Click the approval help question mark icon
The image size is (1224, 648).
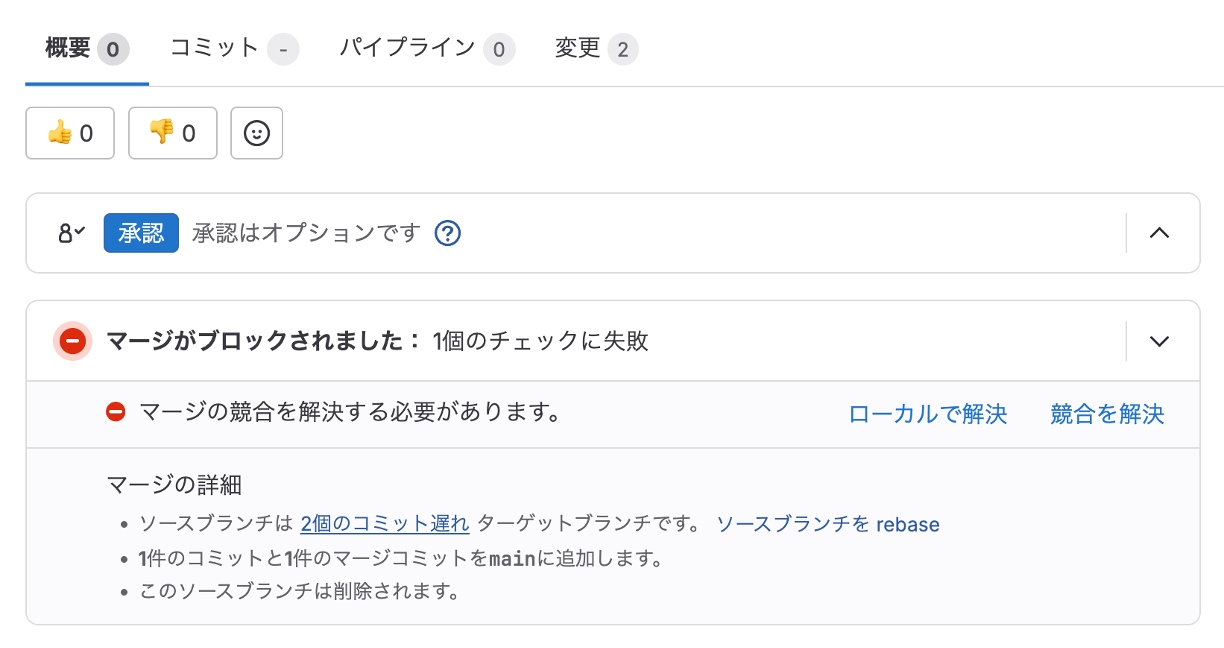click(x=448, y=233)
